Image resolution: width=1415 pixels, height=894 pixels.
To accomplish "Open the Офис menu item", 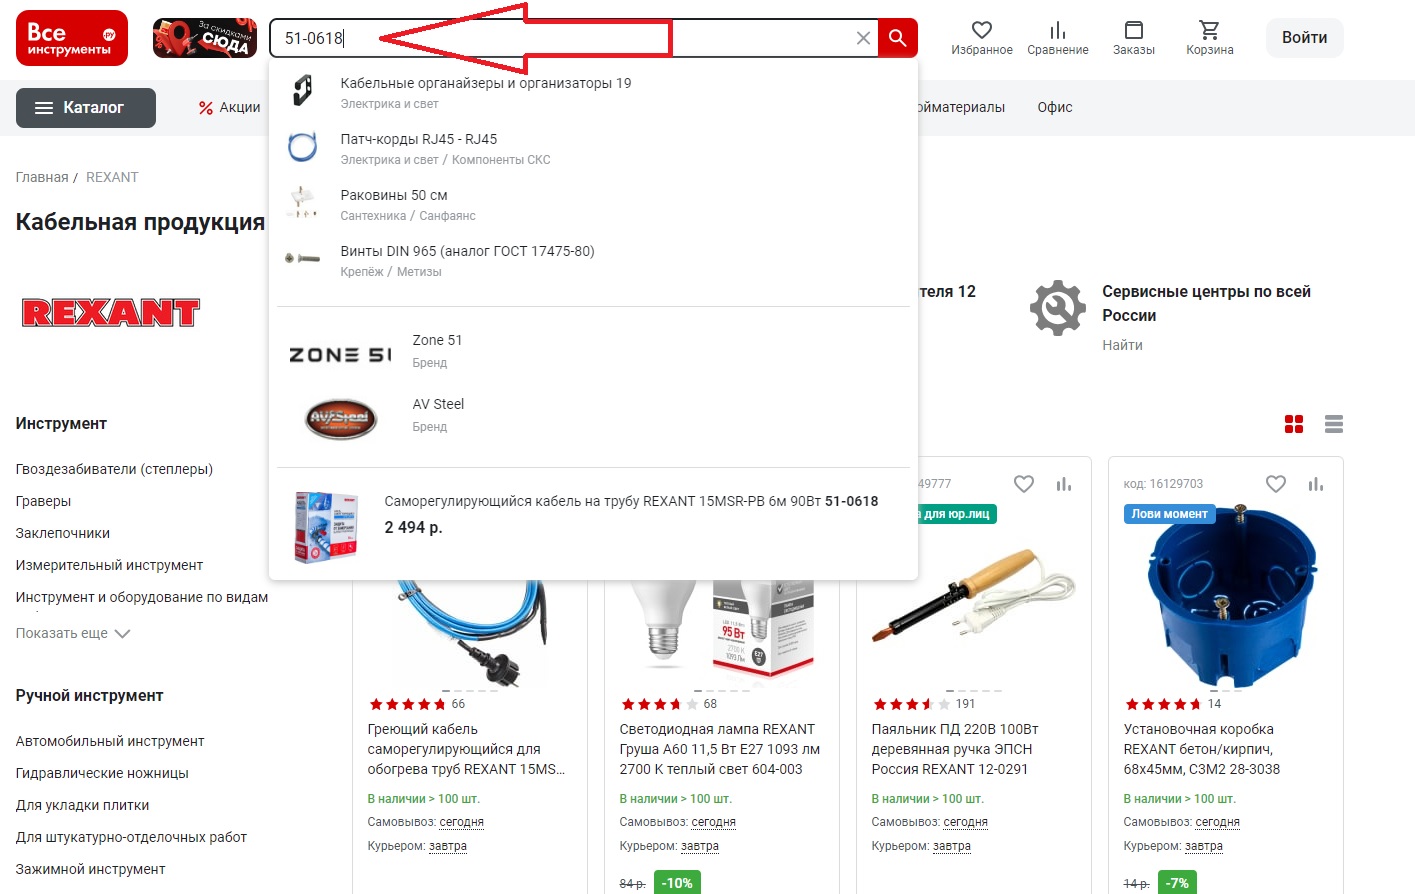I will click(1055, 107).
